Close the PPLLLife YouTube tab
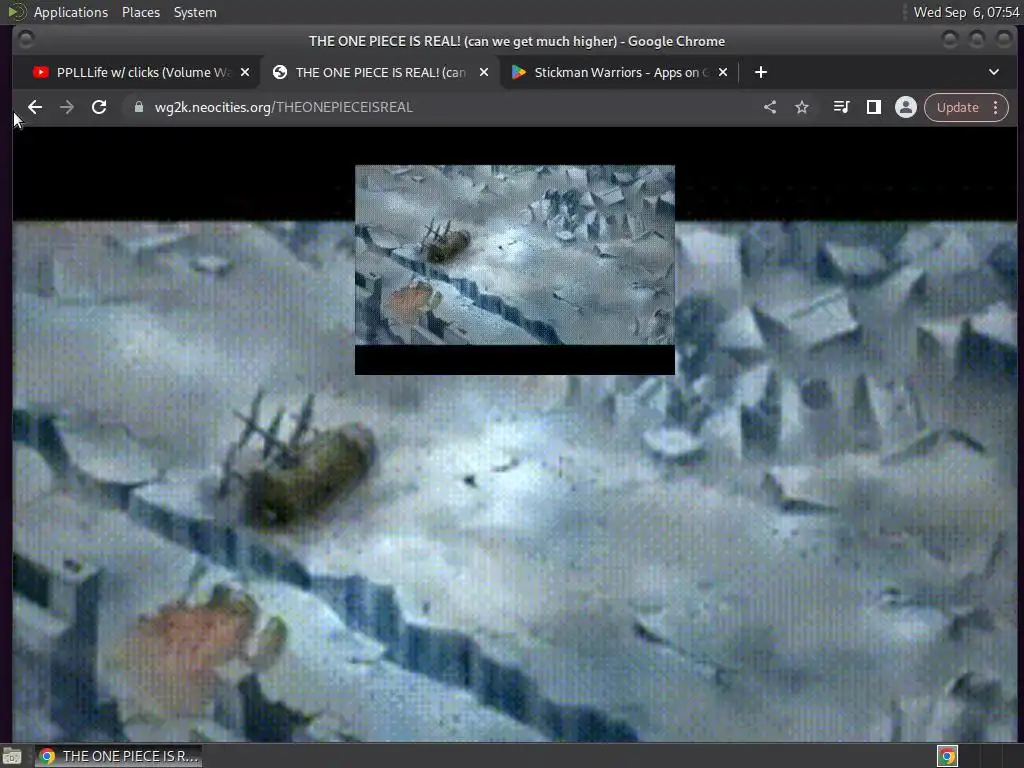This screenshot has width=1024, height=768. (245, 72)
